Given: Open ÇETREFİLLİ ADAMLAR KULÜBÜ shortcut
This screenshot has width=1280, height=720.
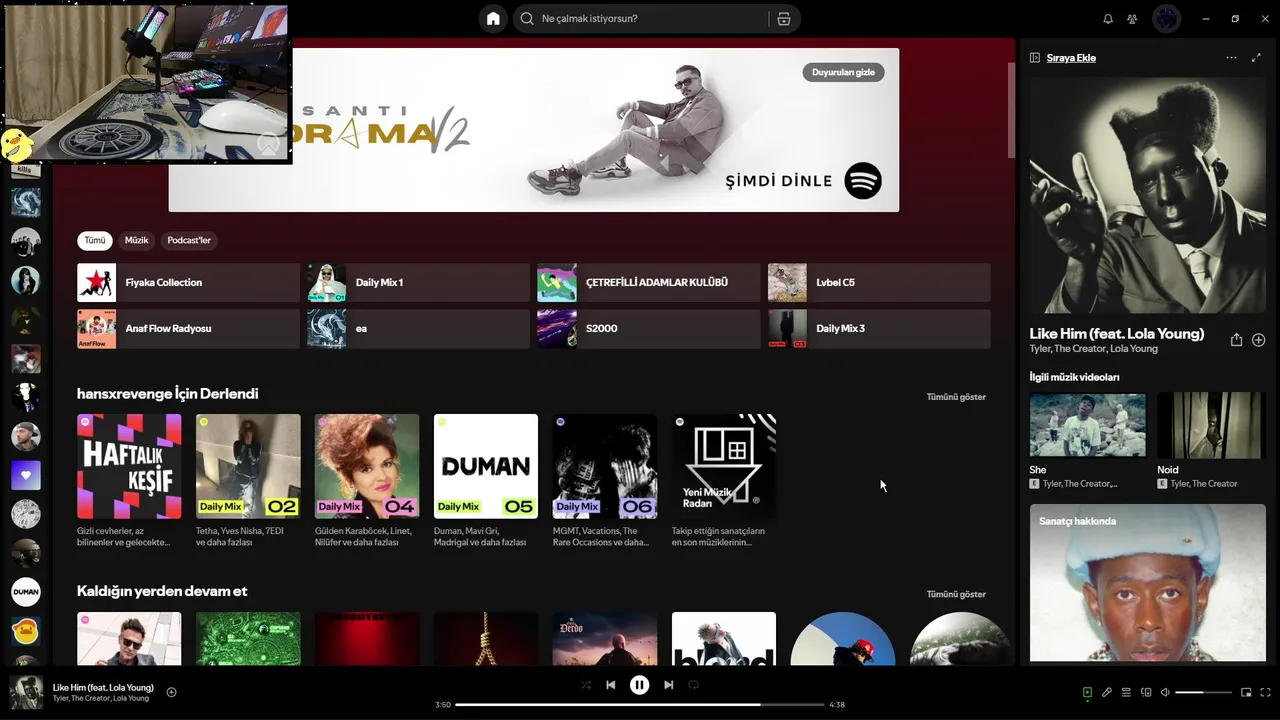Looking at the screenshot, I should (x=649, y=283).
